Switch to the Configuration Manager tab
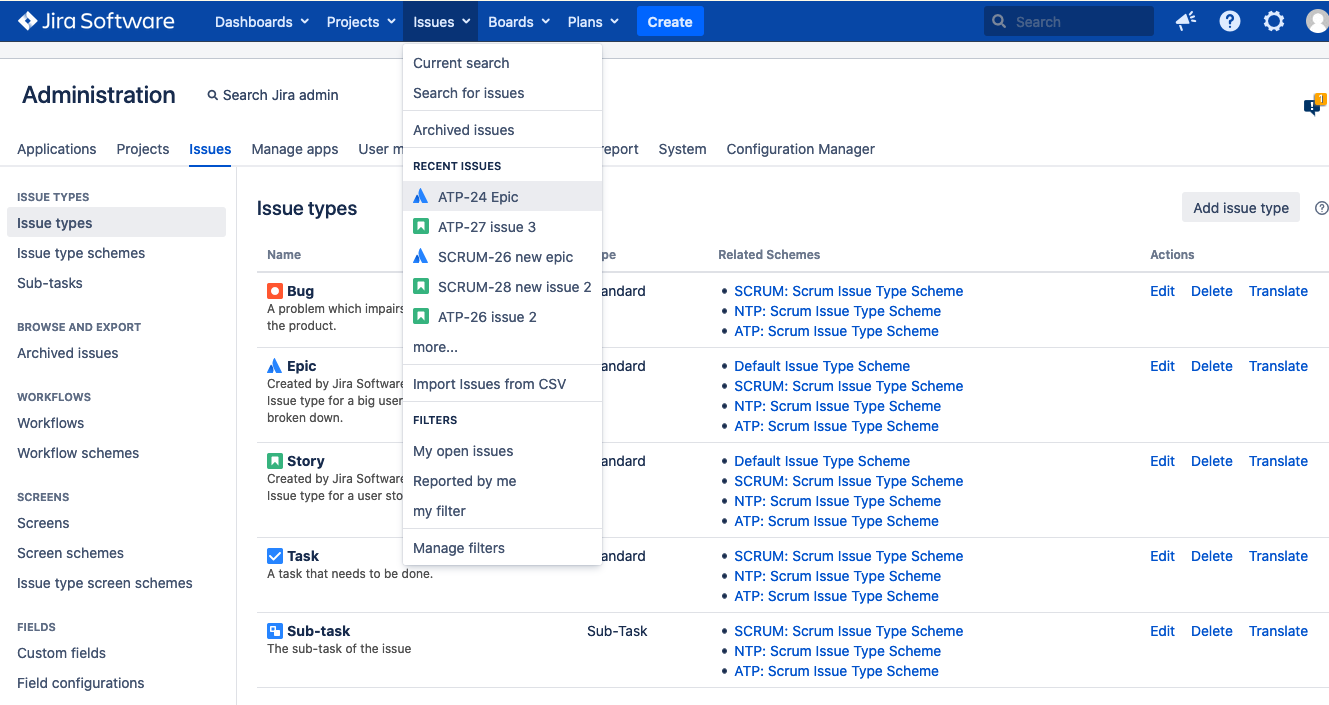 (801, 149)
